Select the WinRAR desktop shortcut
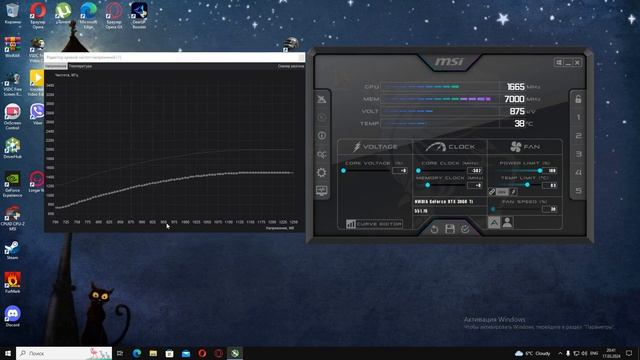 pos(13,47)
